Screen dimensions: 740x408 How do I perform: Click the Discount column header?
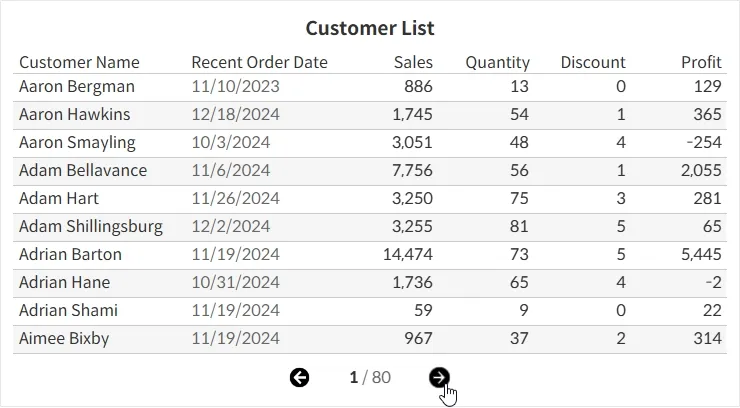click(592, 62)
